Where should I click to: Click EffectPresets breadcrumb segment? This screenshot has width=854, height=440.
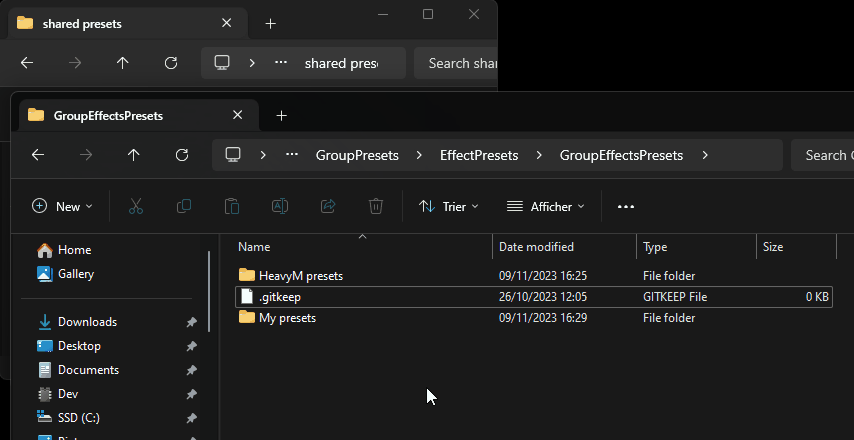(479, 155)
